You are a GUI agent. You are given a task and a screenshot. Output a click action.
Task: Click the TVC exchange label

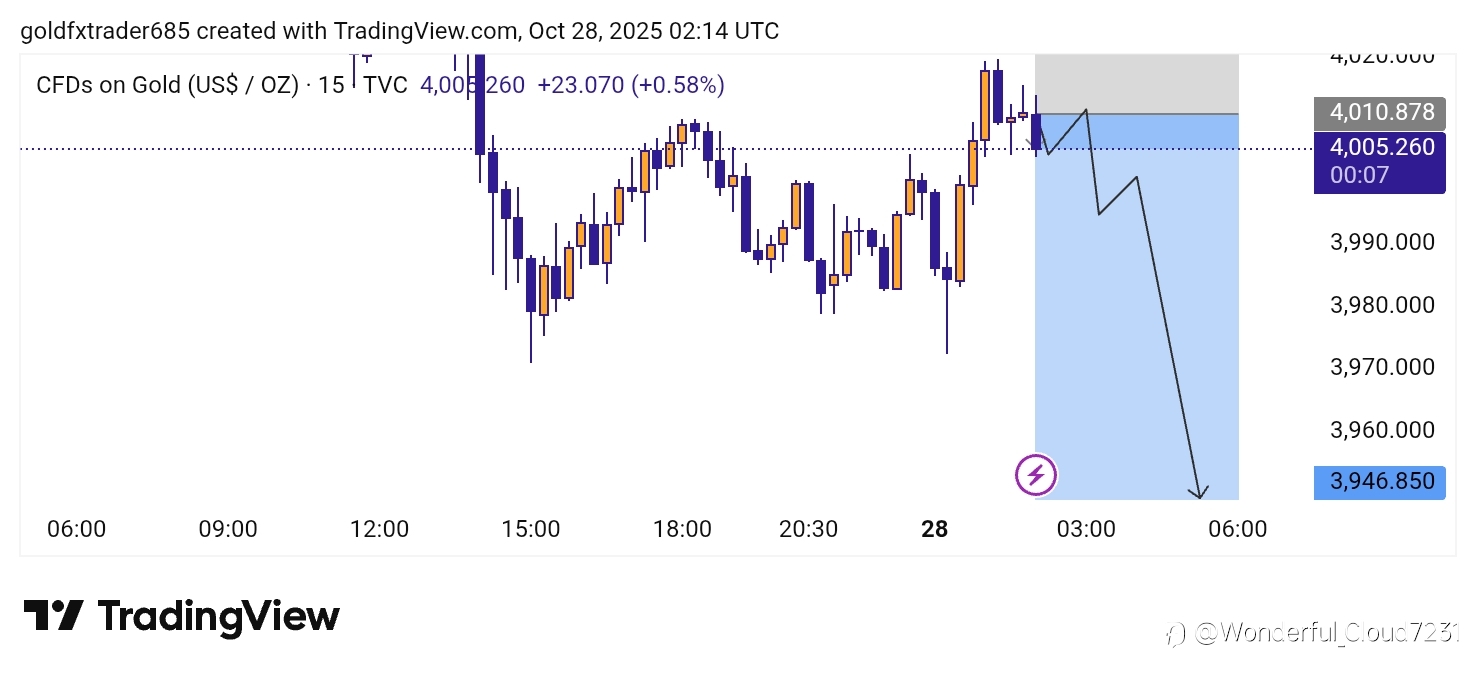click(385, 85)
